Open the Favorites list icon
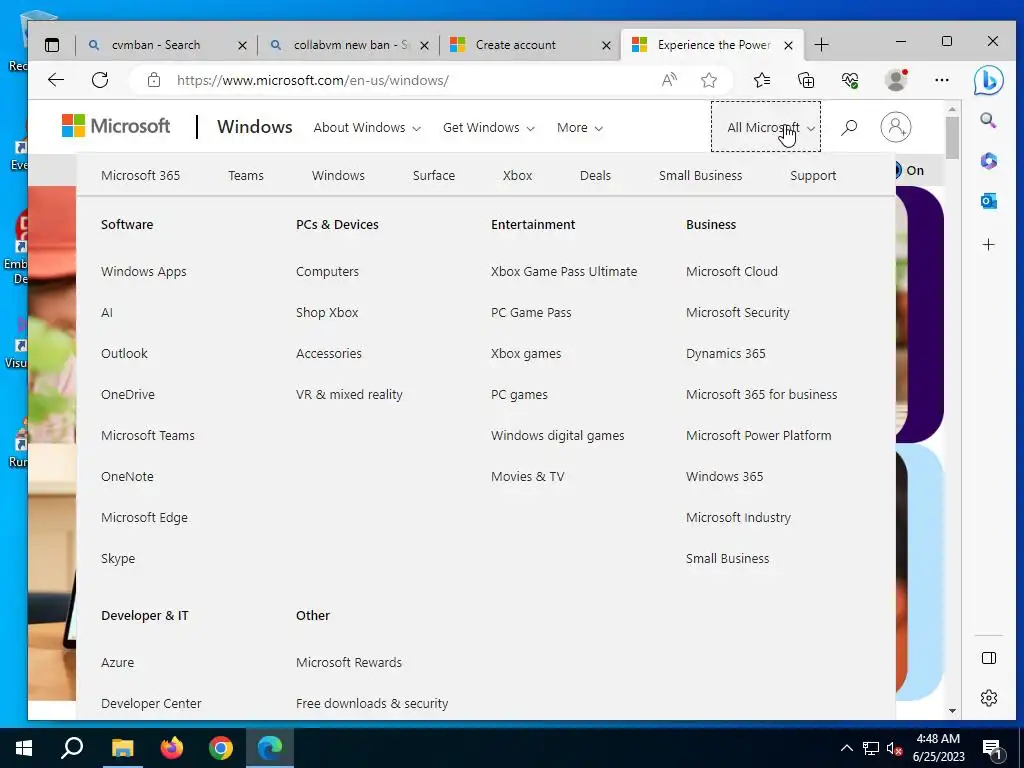This screenshot has height=768, width=1024. pos(761,80)
